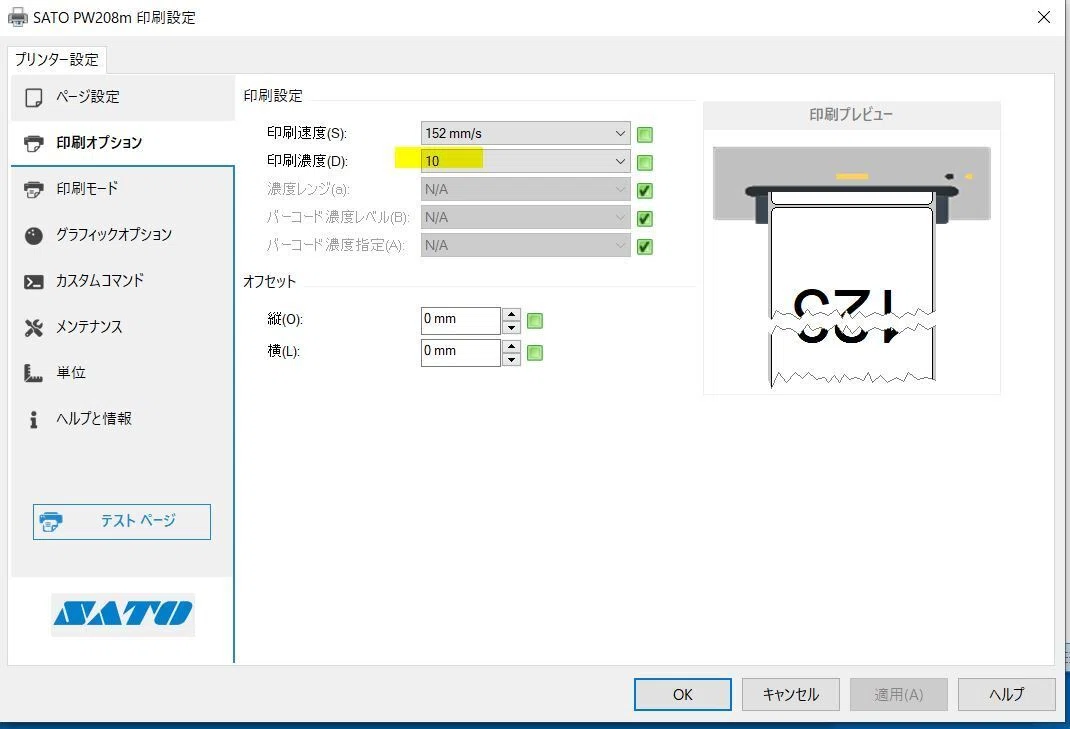Click the disabled 濃度レンジ dropdown
This screenshot has height=729, width=1070.
coord(525,189)
